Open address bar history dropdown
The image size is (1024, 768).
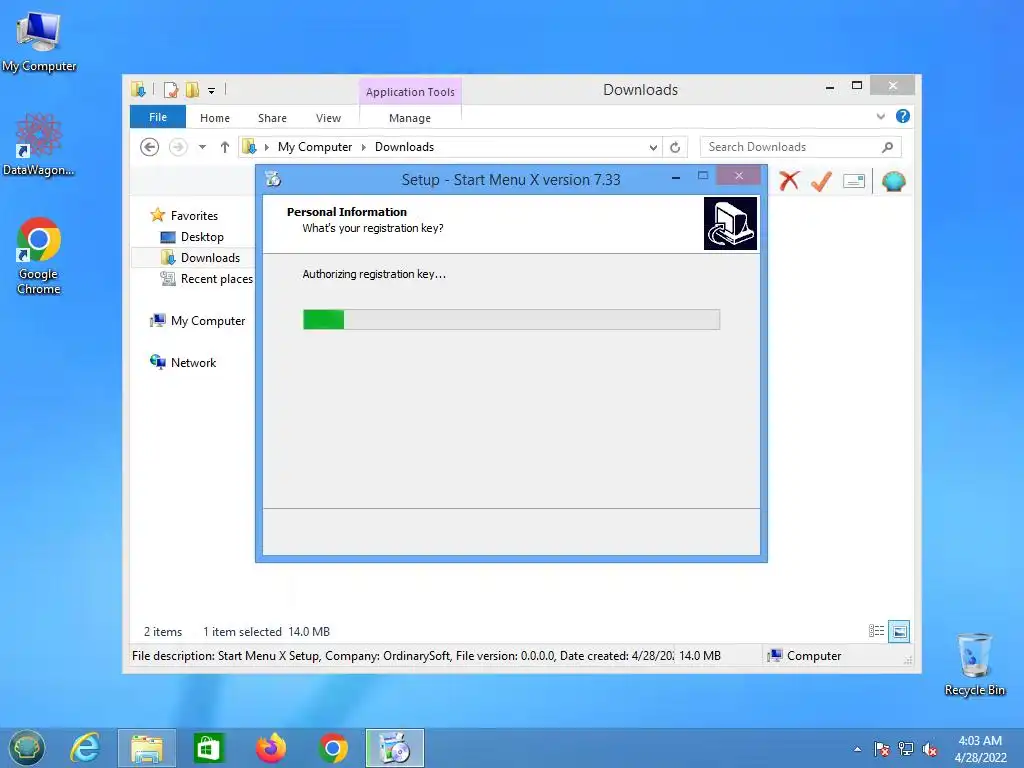pos(653,147)
